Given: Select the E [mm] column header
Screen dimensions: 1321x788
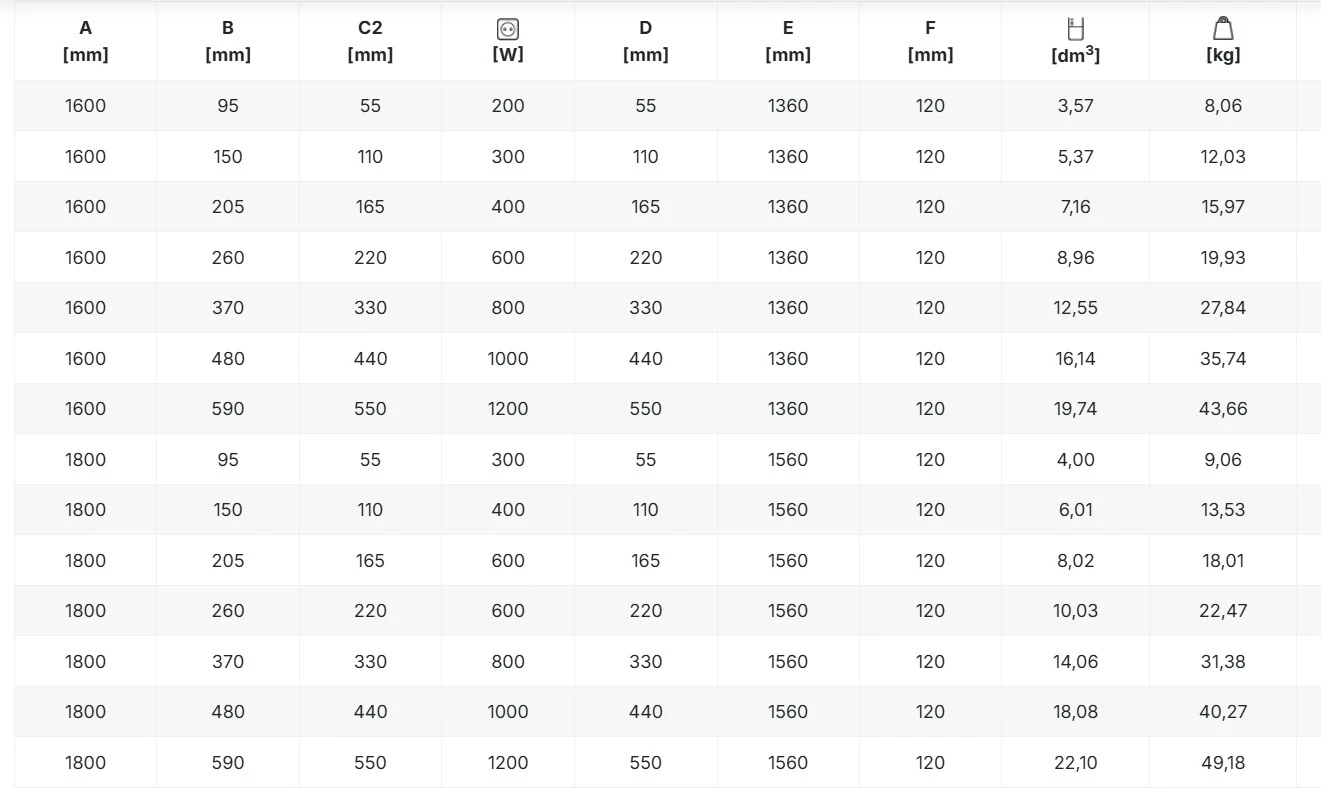Looking at the screenshot, I should tap(788, 41).
